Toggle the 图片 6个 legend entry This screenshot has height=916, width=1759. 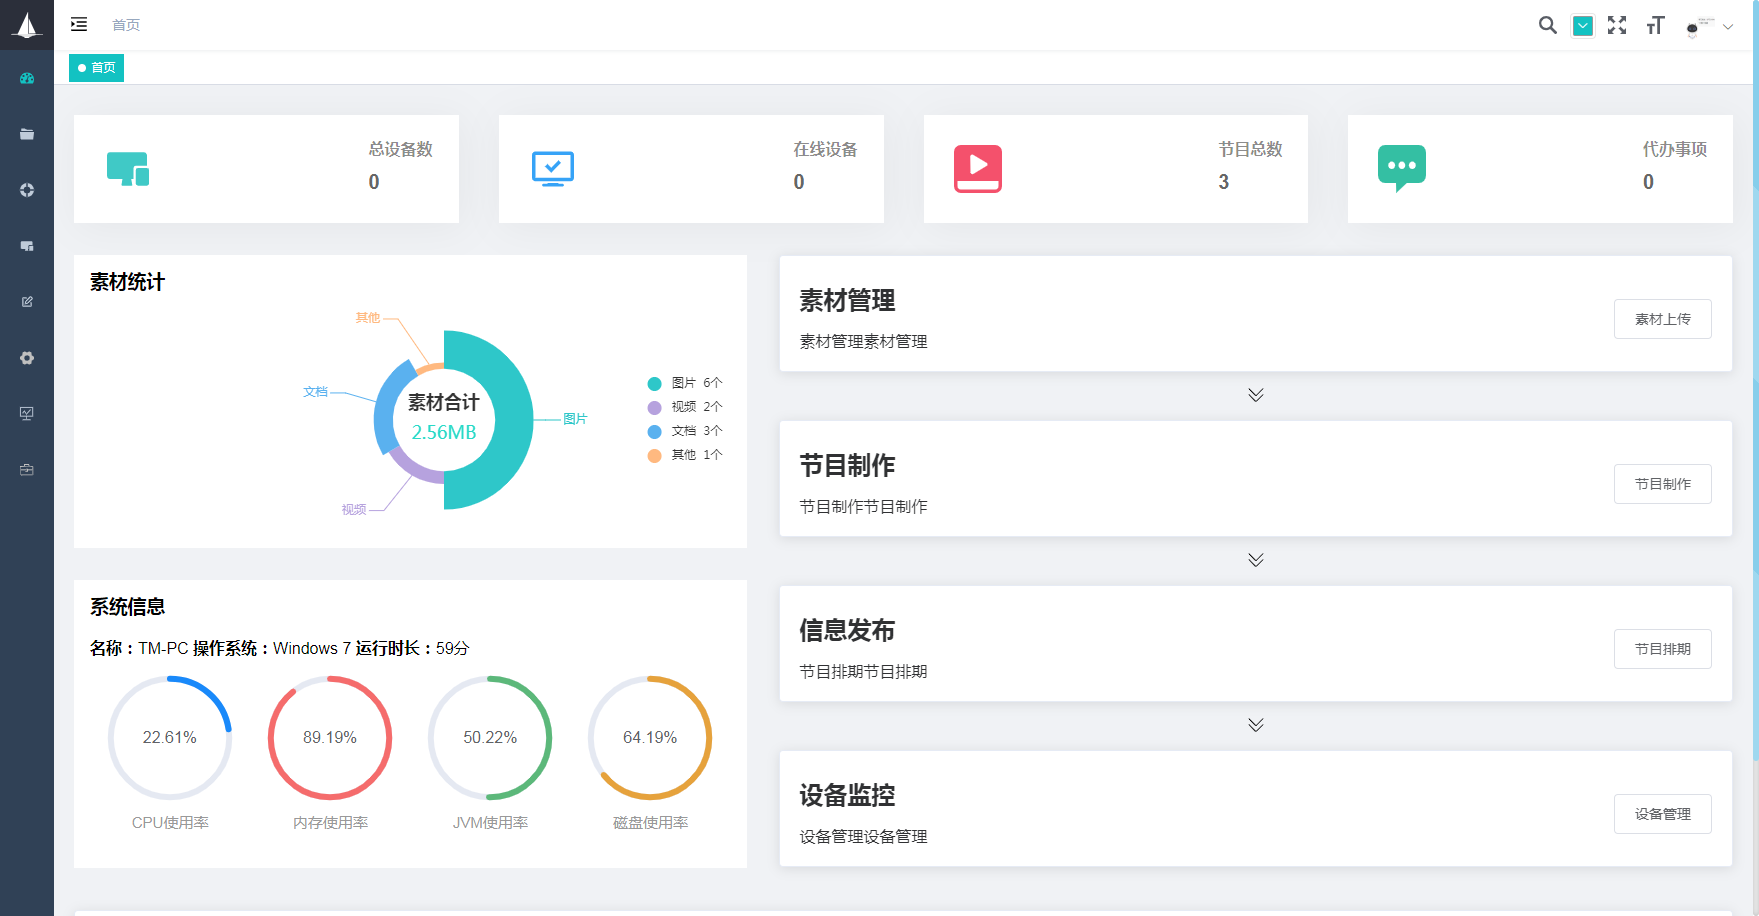(x=685, y=383)
